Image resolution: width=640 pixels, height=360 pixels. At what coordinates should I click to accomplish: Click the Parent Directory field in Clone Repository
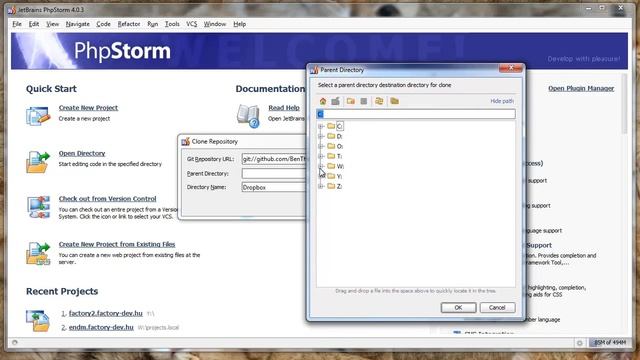(274, 173)
